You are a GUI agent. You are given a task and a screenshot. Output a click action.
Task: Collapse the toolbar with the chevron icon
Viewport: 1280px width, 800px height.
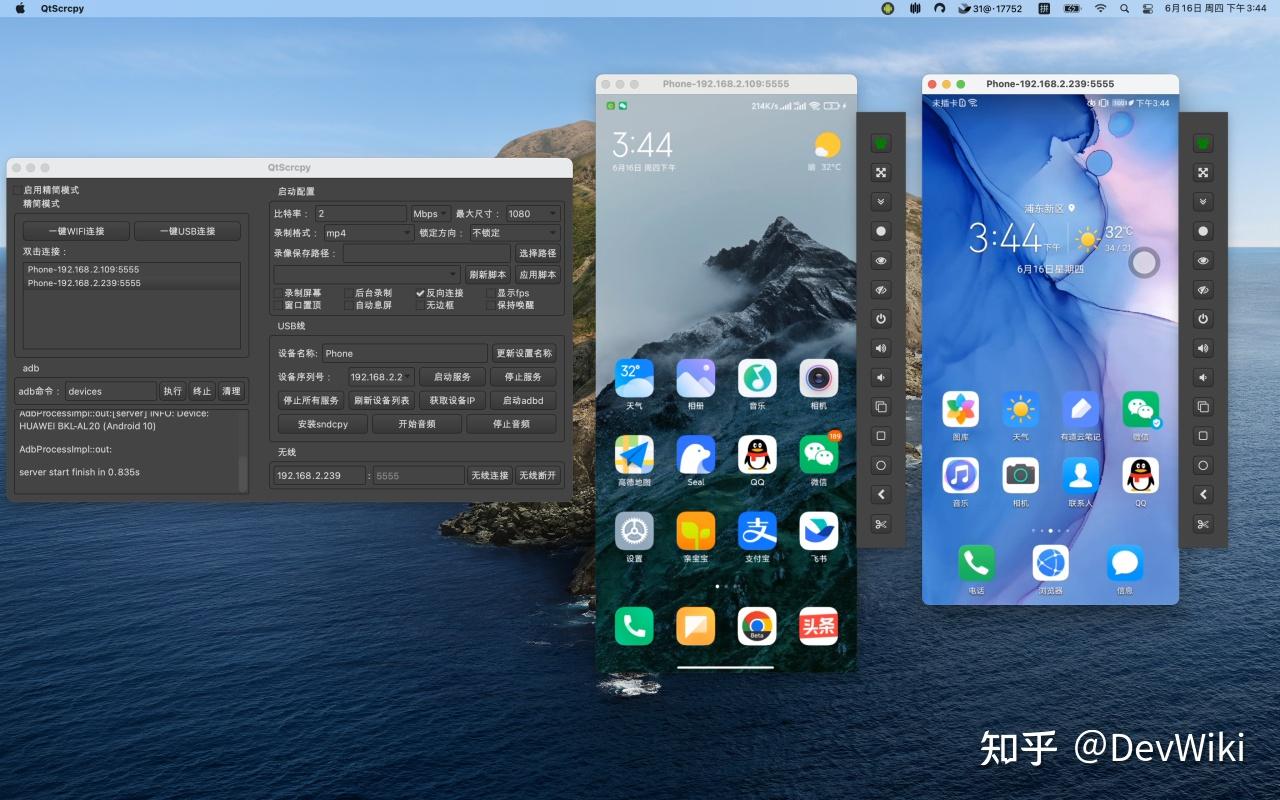point(881,201)
